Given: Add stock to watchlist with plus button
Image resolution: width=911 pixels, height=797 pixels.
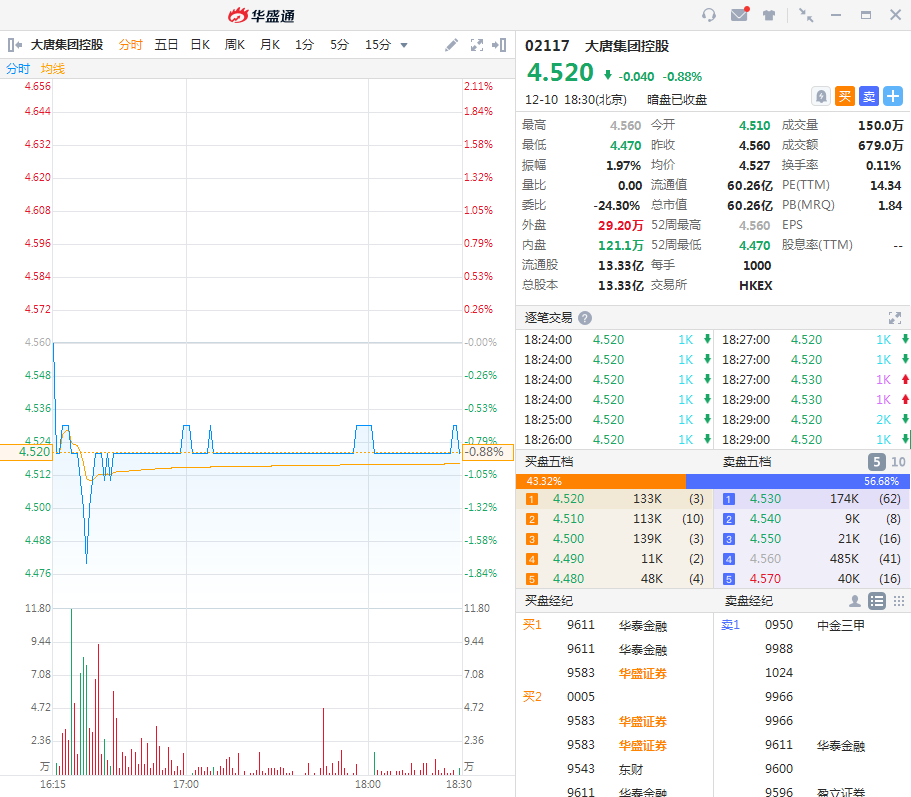Looking at the screenshot, I should click(892, 96).
